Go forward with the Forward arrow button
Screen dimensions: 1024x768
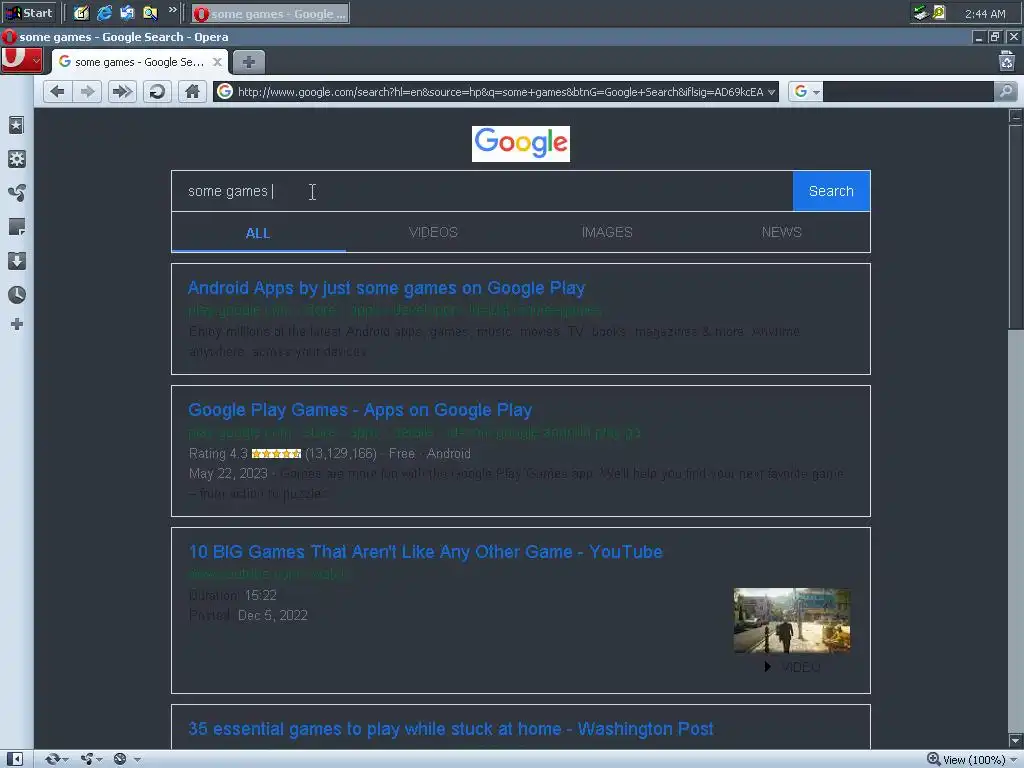tap(88, 91)
